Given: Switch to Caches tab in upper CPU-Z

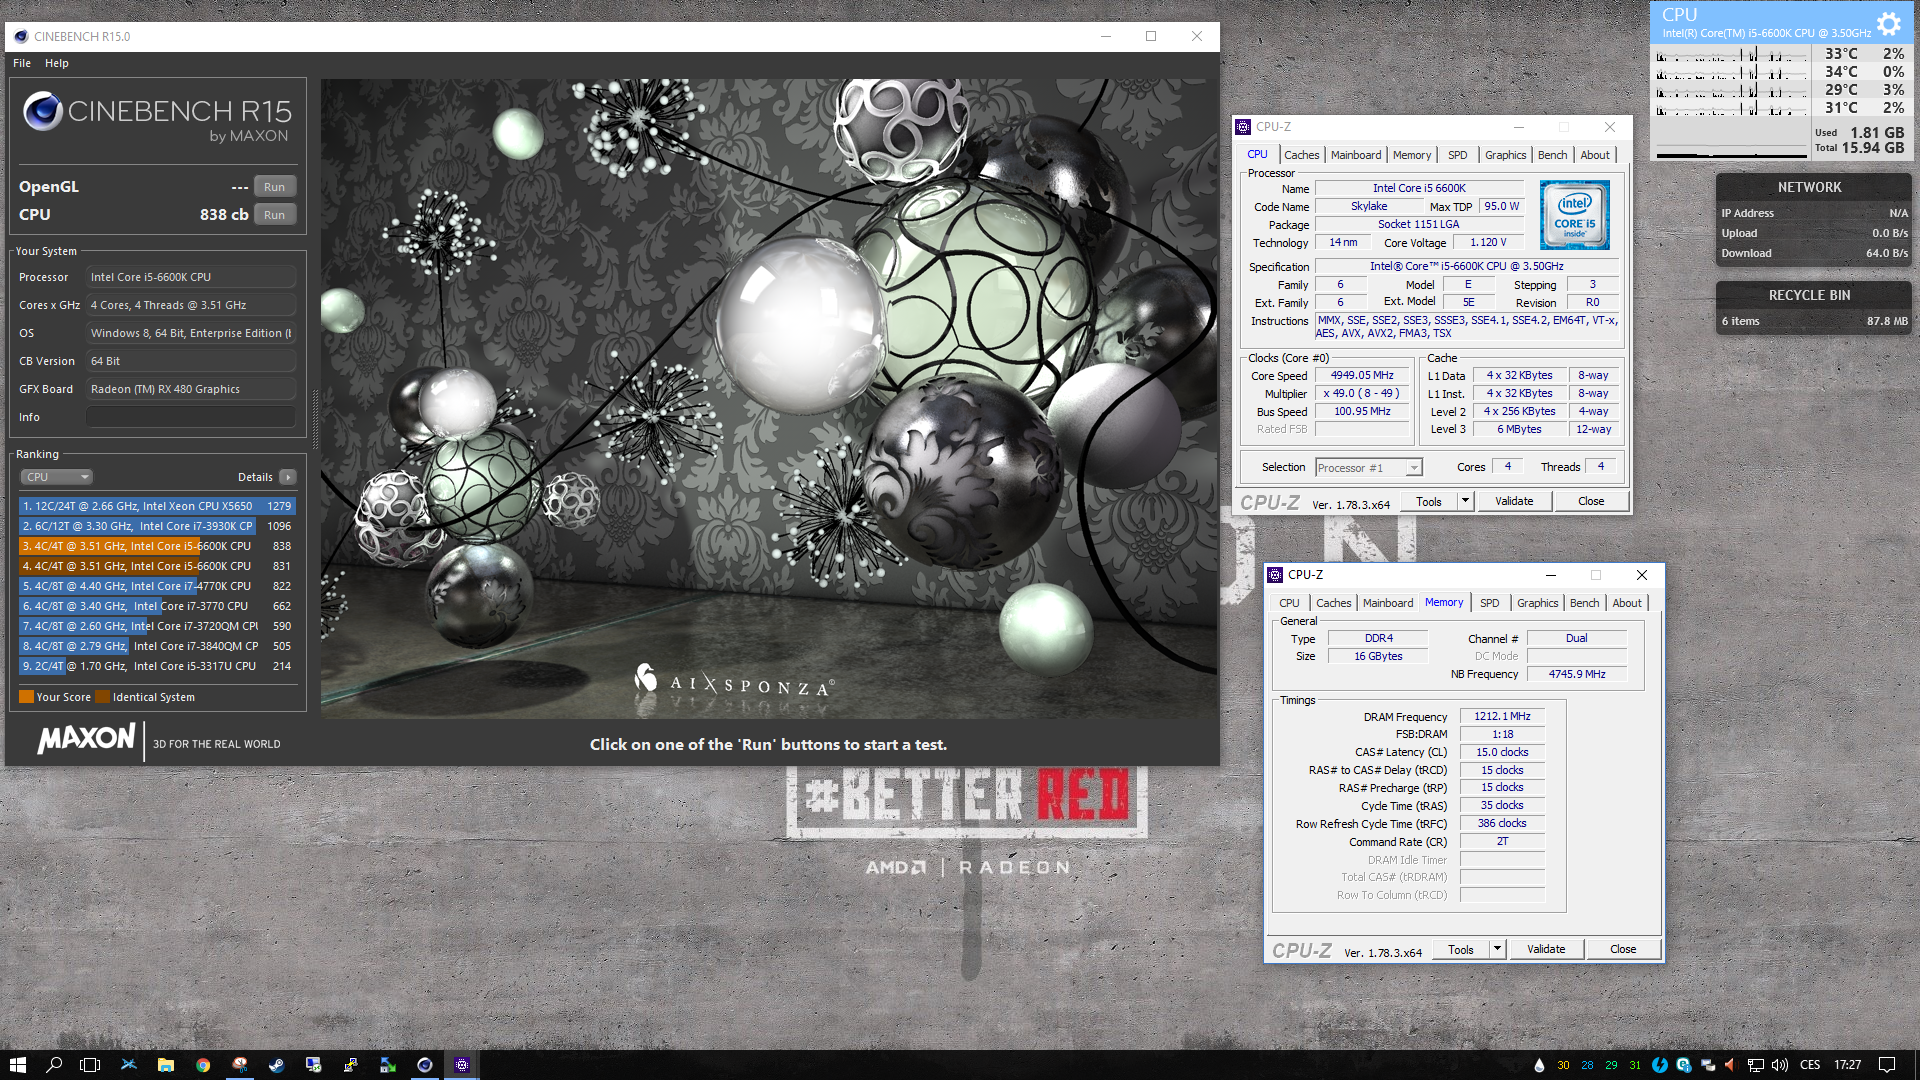Looking at the screenshot, I should coord(1302,155).
